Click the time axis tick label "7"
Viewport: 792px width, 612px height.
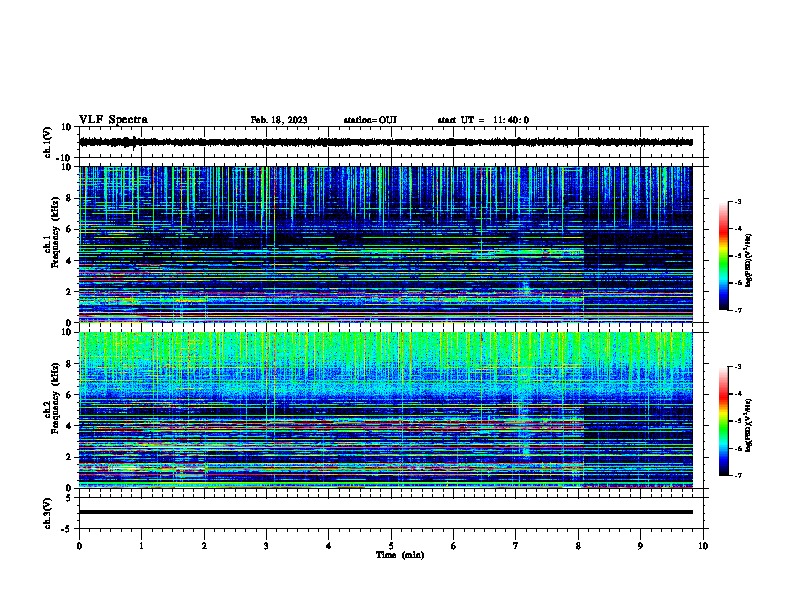(x=516, y=546)
